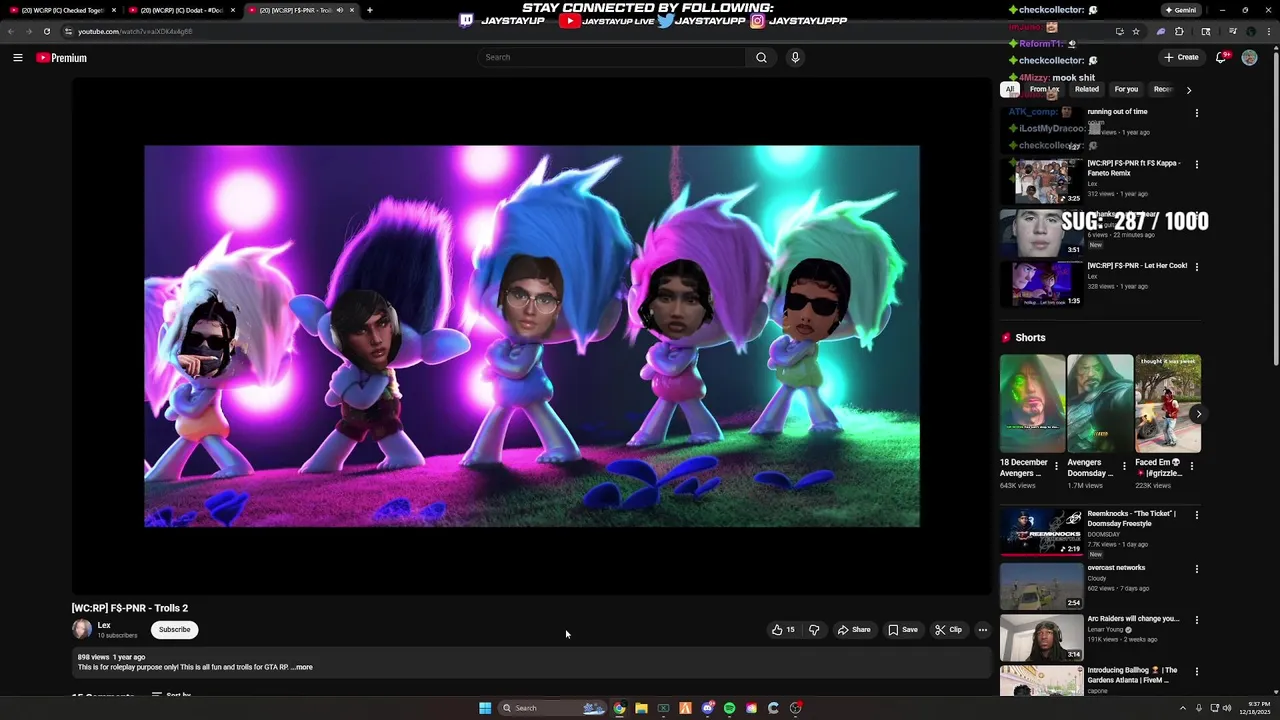Open 'Introducing Ballhog' video title
Viewport: 1280px width, 720px height.
(x=1132, y=675)
